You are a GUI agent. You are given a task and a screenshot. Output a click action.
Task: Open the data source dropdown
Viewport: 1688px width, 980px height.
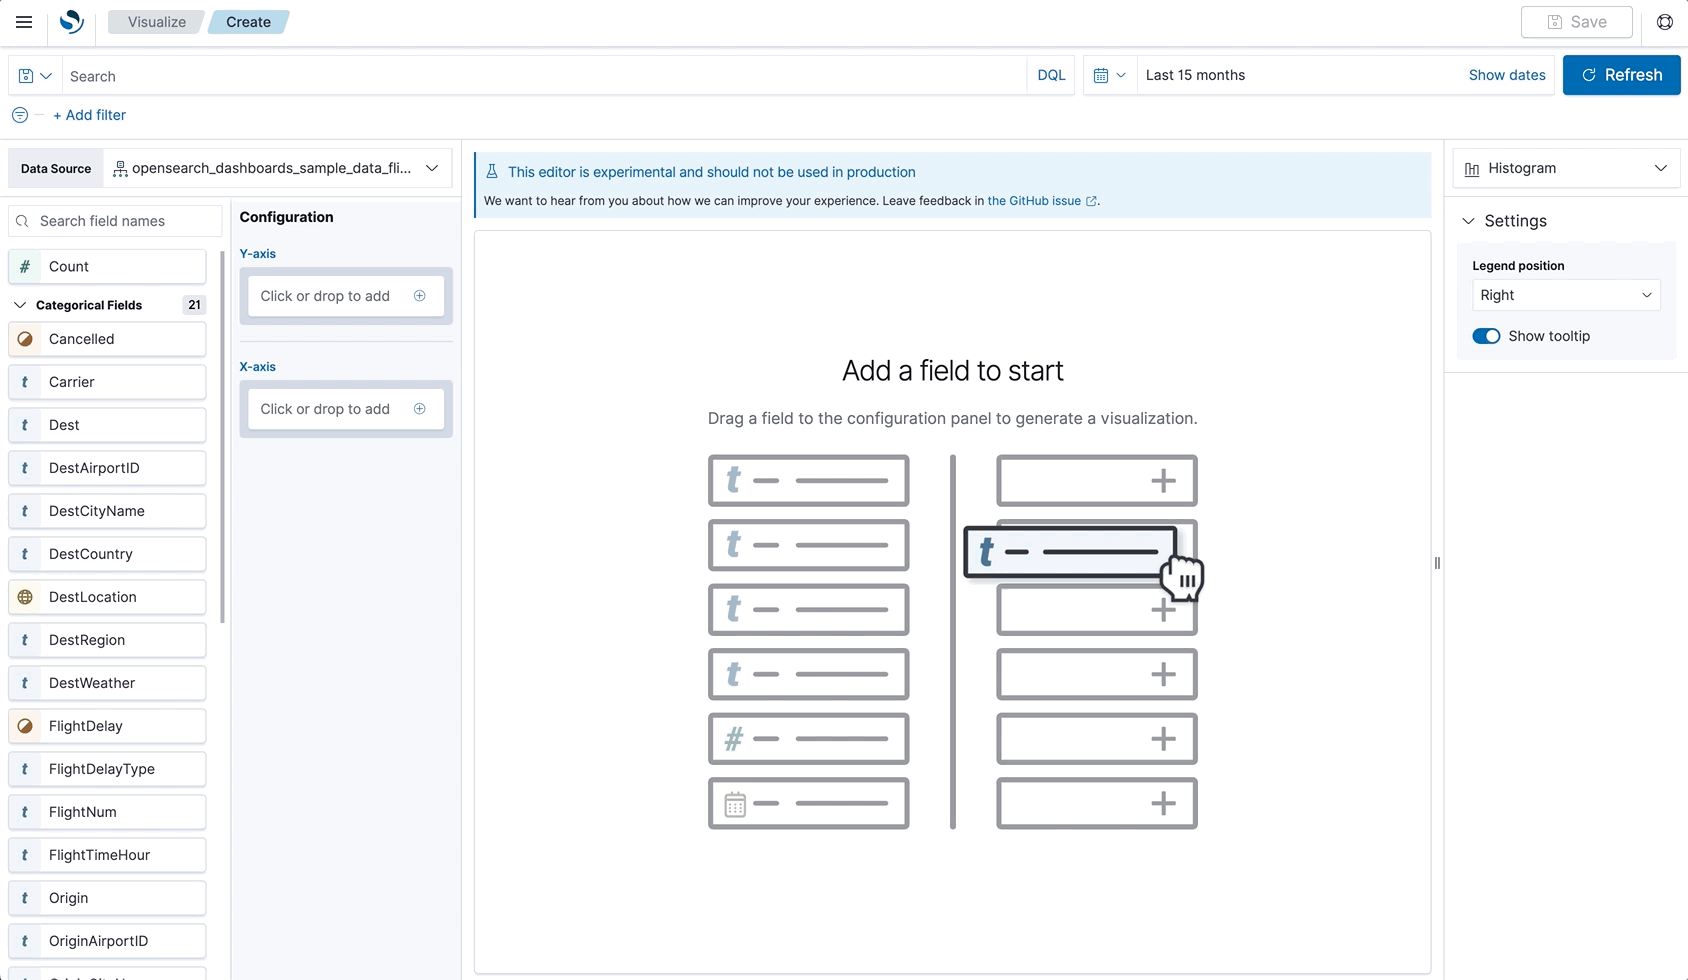click(x=278, y=168)
